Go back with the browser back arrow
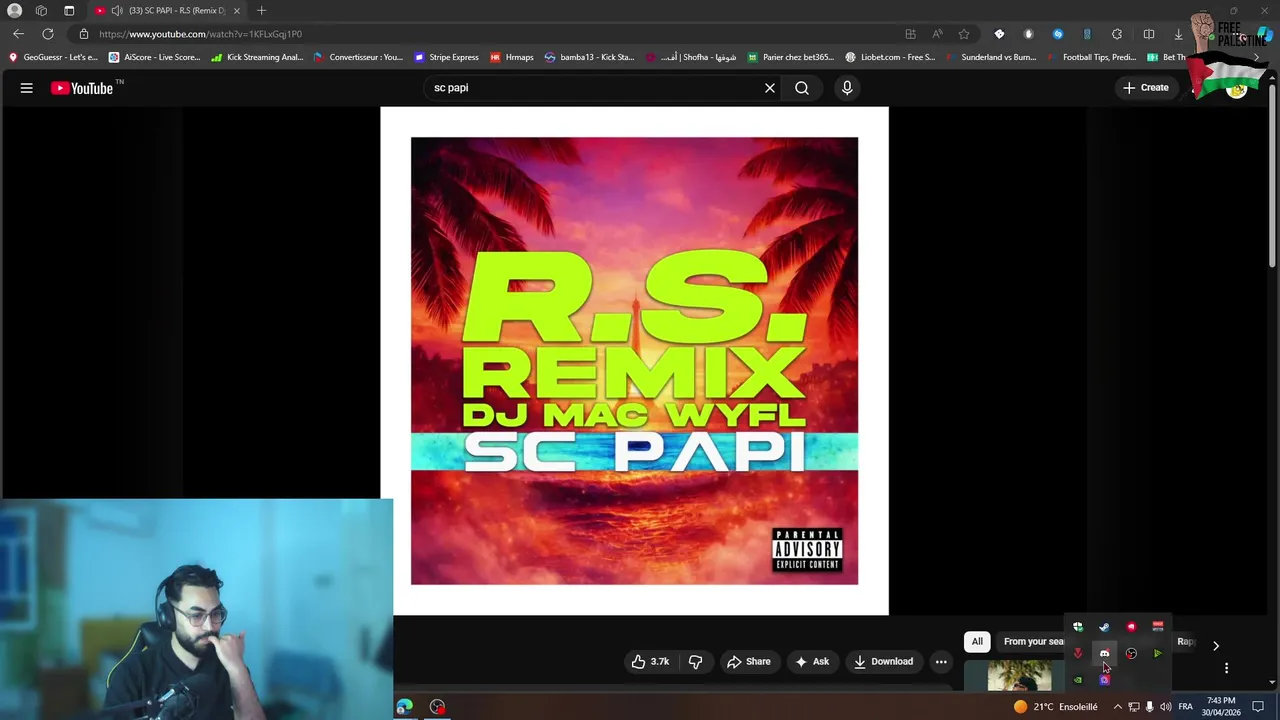 pyautogui.click(x=18, y=34)
